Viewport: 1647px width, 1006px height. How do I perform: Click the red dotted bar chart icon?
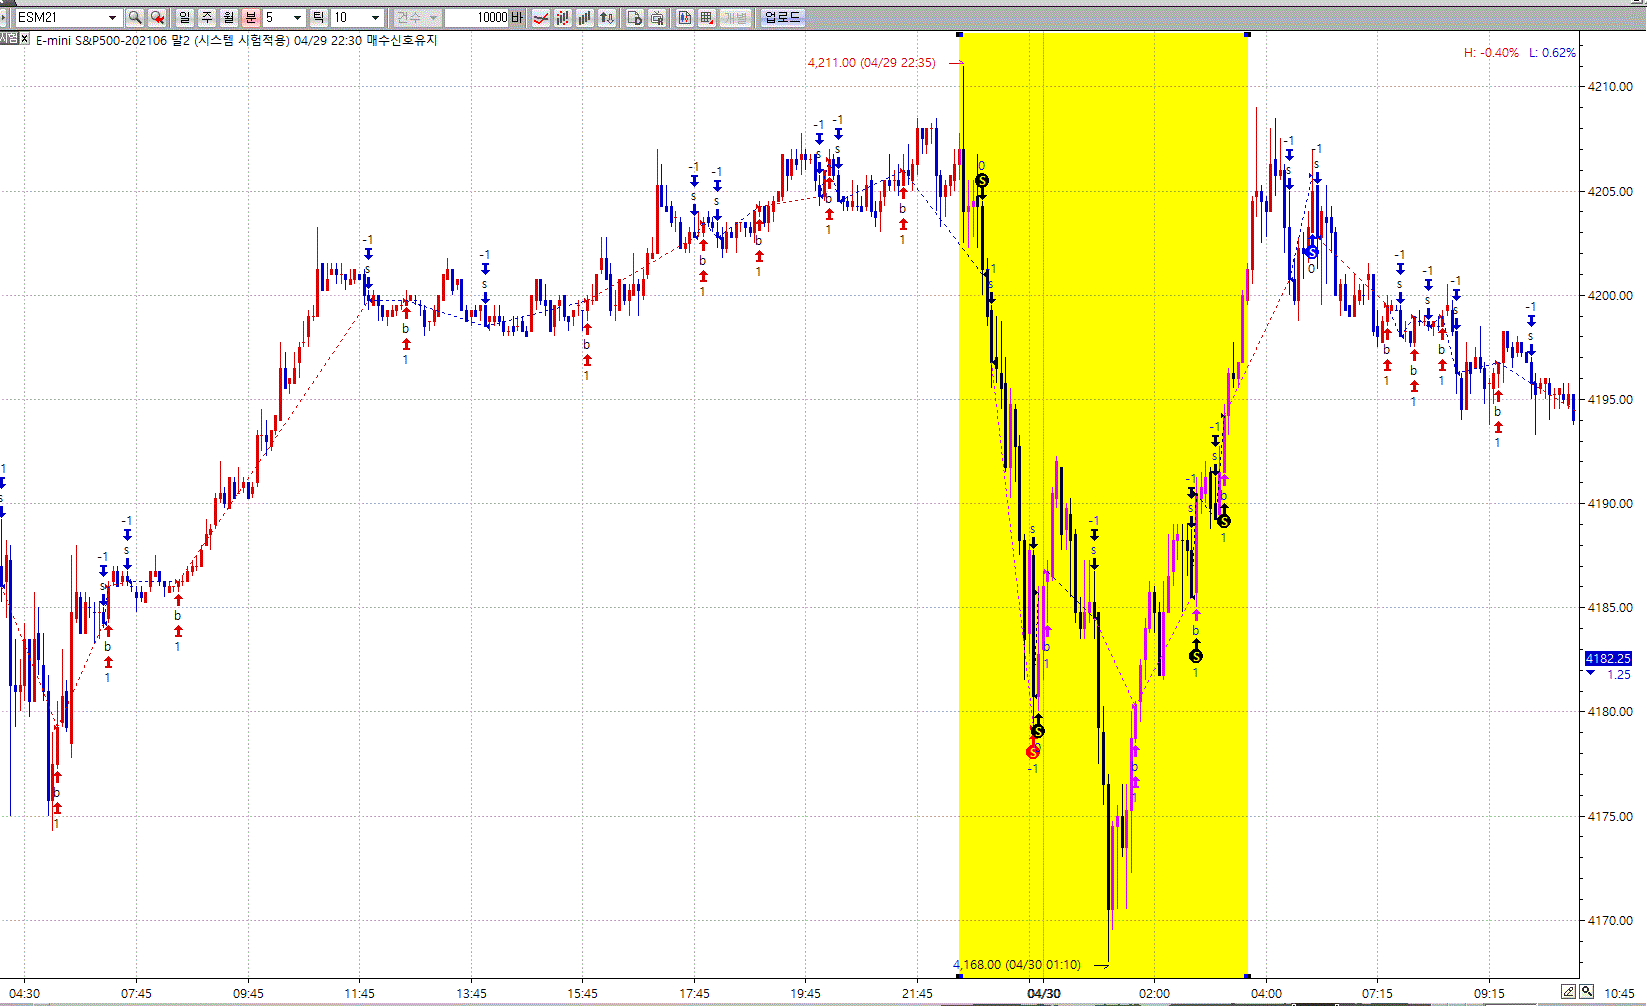tap(562, 18)
